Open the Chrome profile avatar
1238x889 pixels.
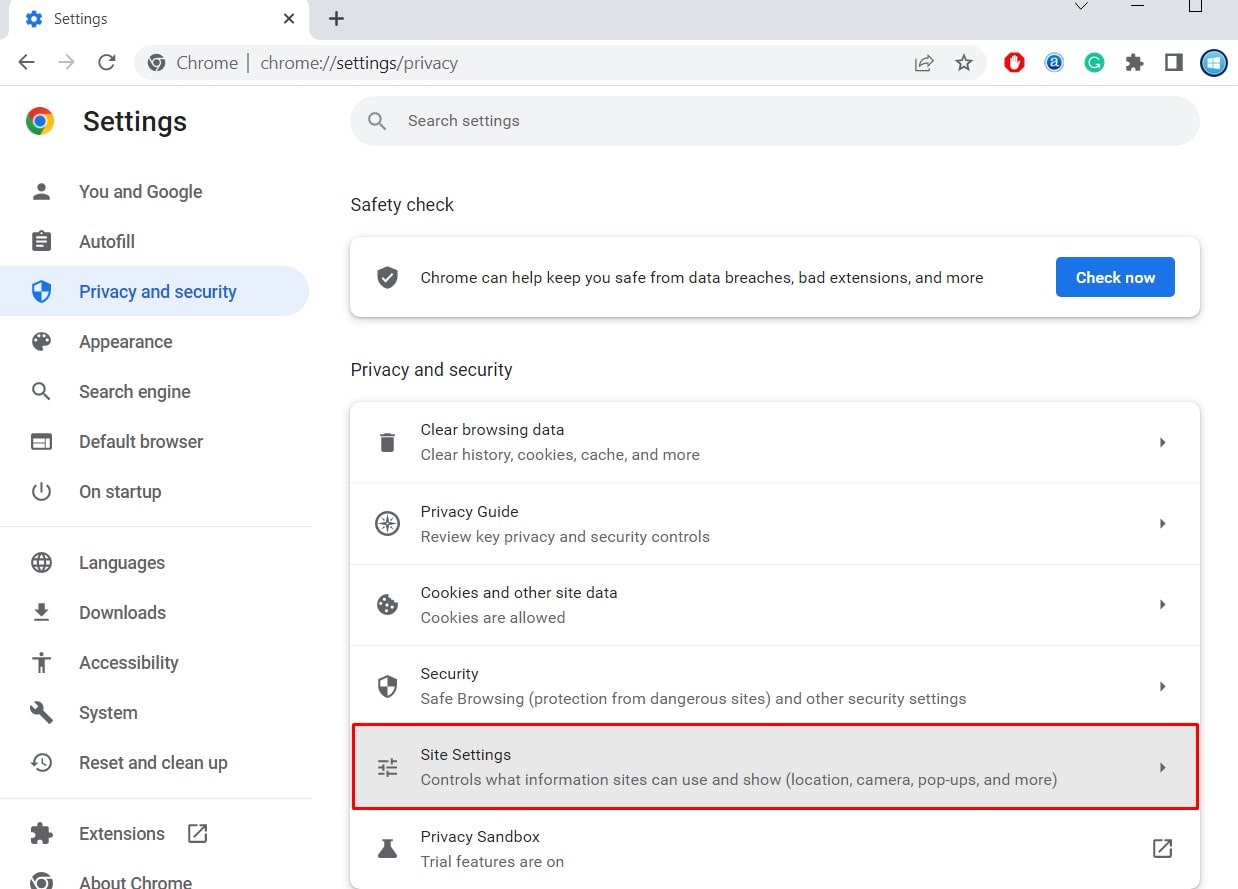[x=1214, y=63]
